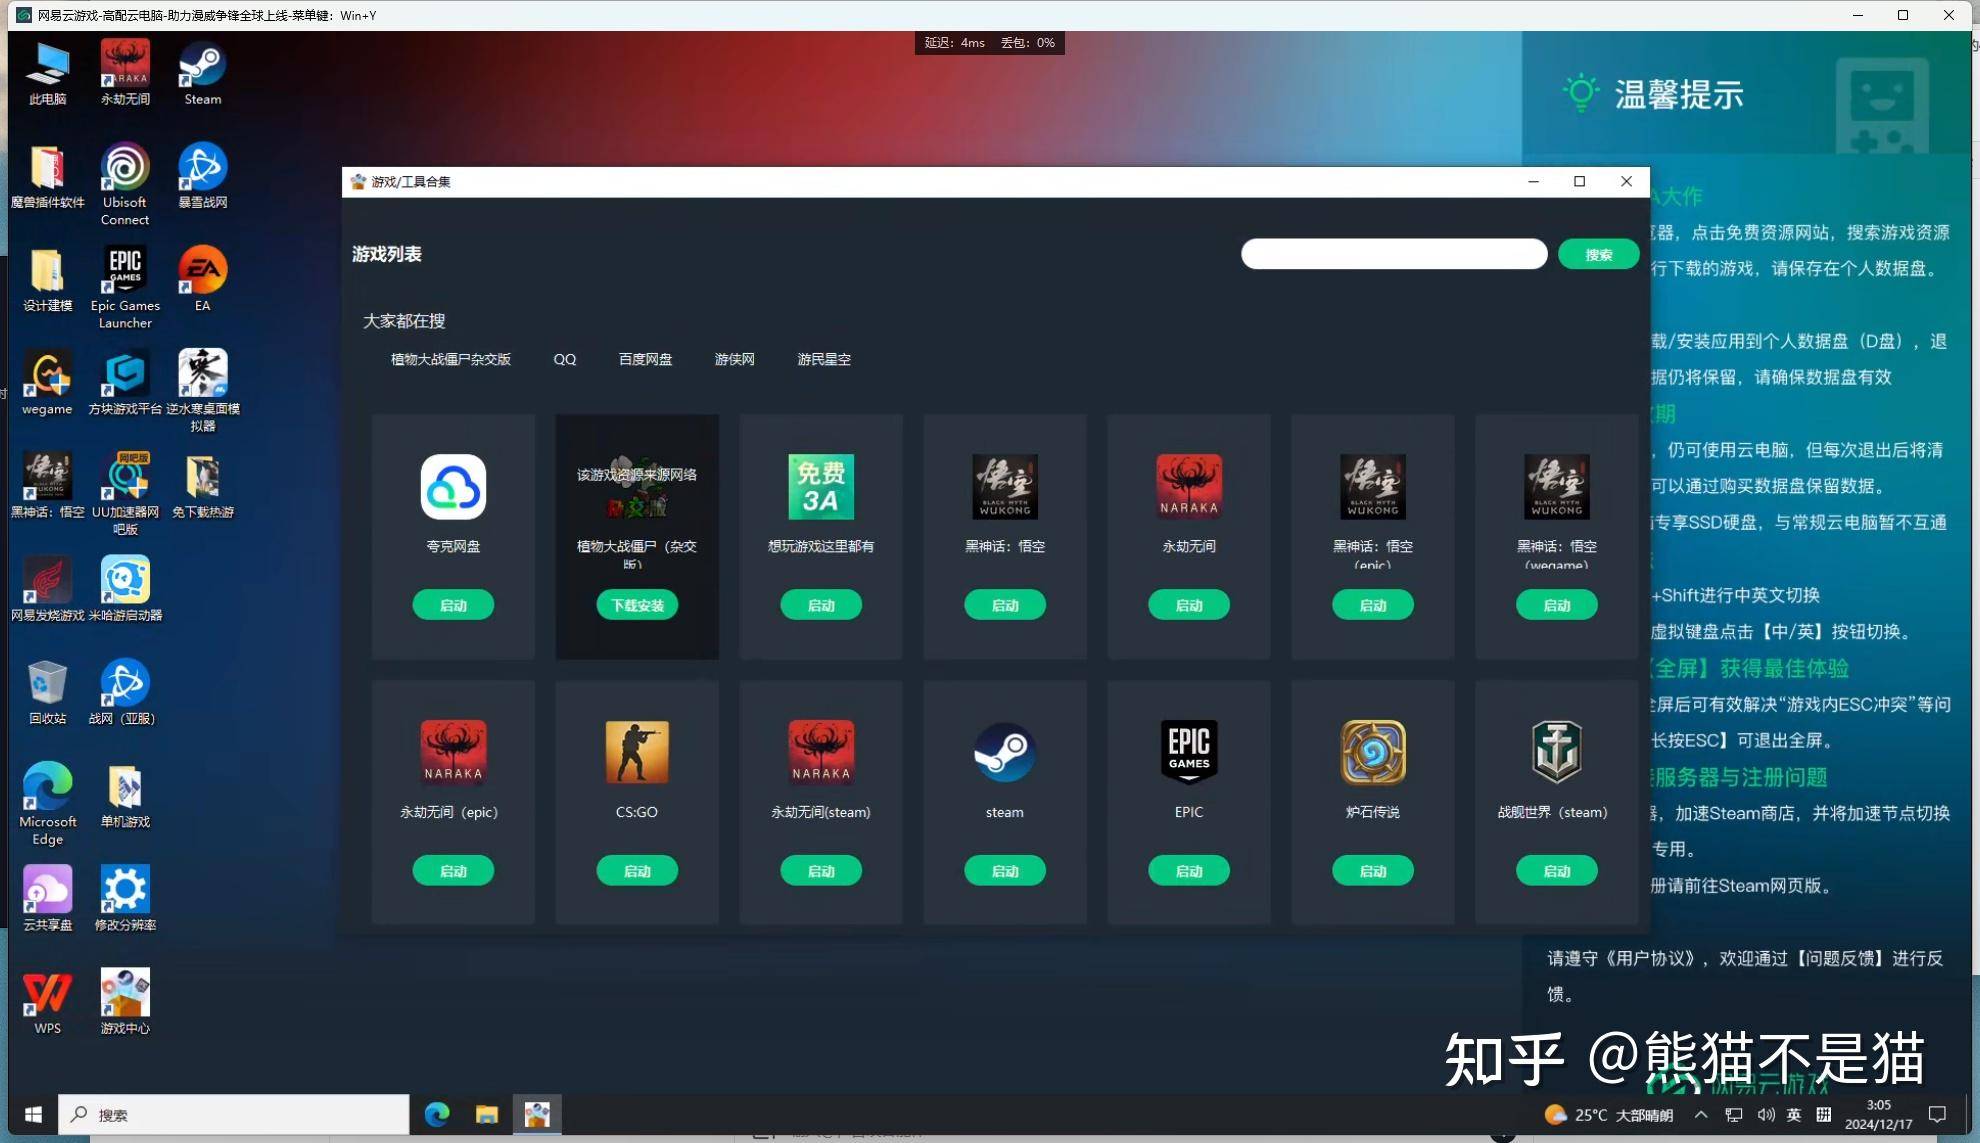Select the Ubisoft Connect desktop icon
The width and height of the screenshot is (1980, 1143).
pyautogui.click(x=125, y=184)
